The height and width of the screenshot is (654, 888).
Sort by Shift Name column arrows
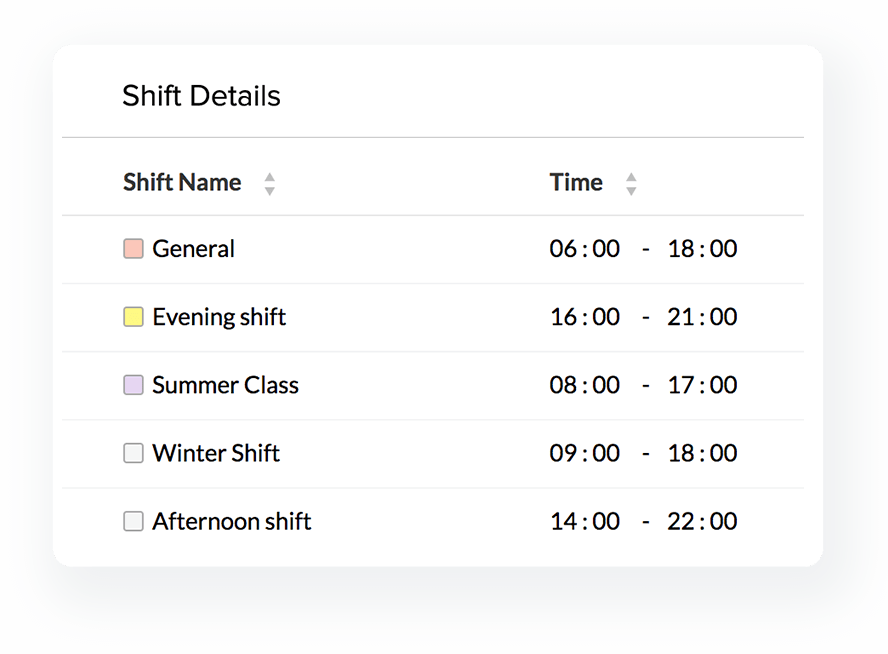(x=269, y=183)
